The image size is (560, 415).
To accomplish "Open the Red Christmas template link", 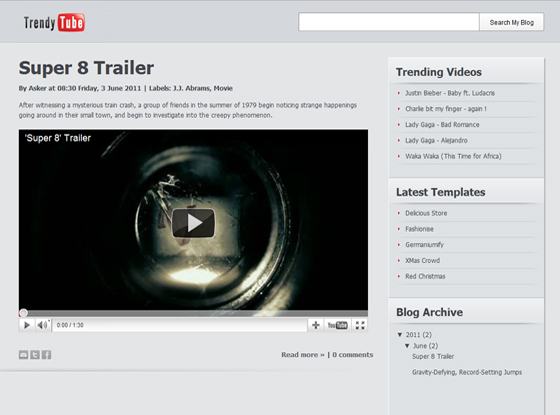I will click(x=425, y=276).
